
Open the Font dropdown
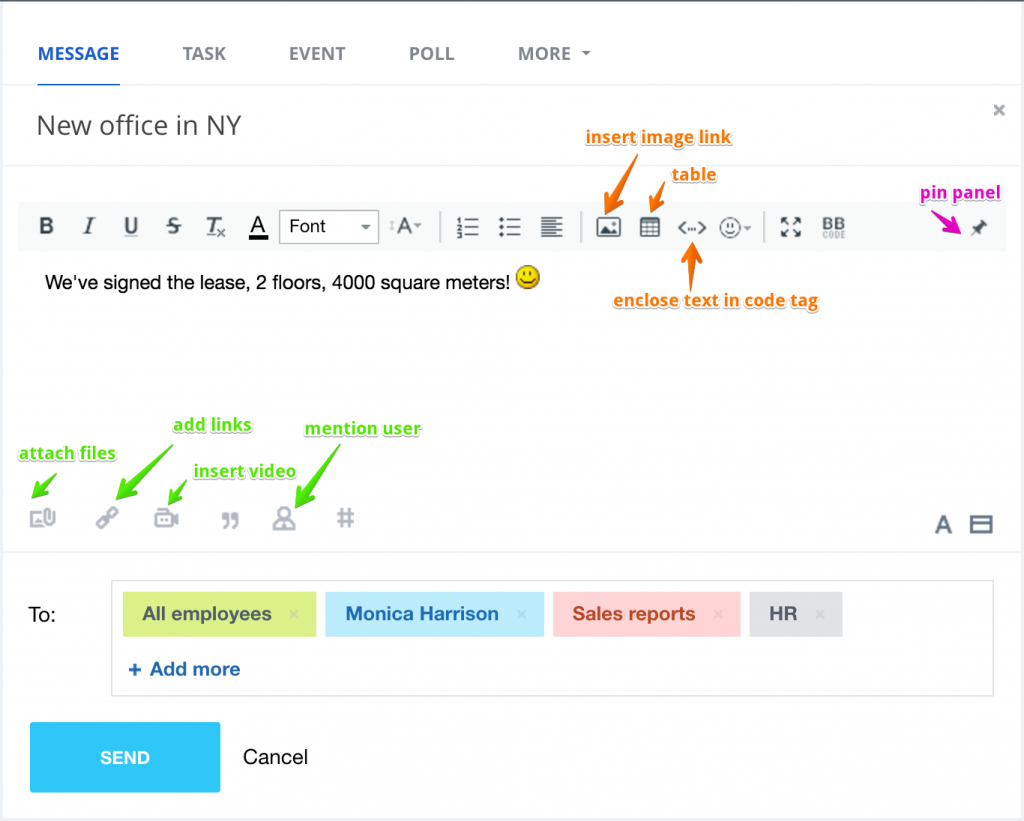[x=328, y=226]
